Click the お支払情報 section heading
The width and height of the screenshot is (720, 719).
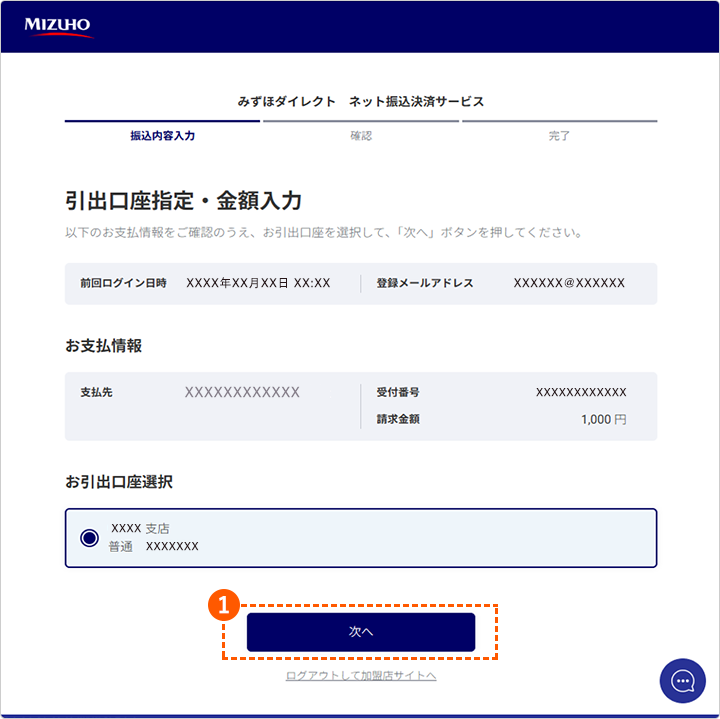[x=103, y=346]
